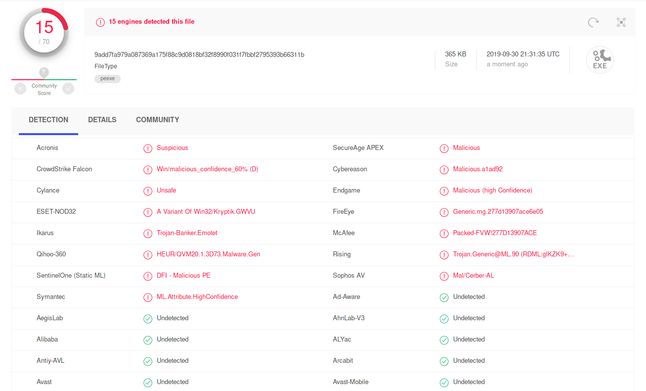
Task: Click Mal/Cerber-AL detection text
Action: click(x=473, y=275)
